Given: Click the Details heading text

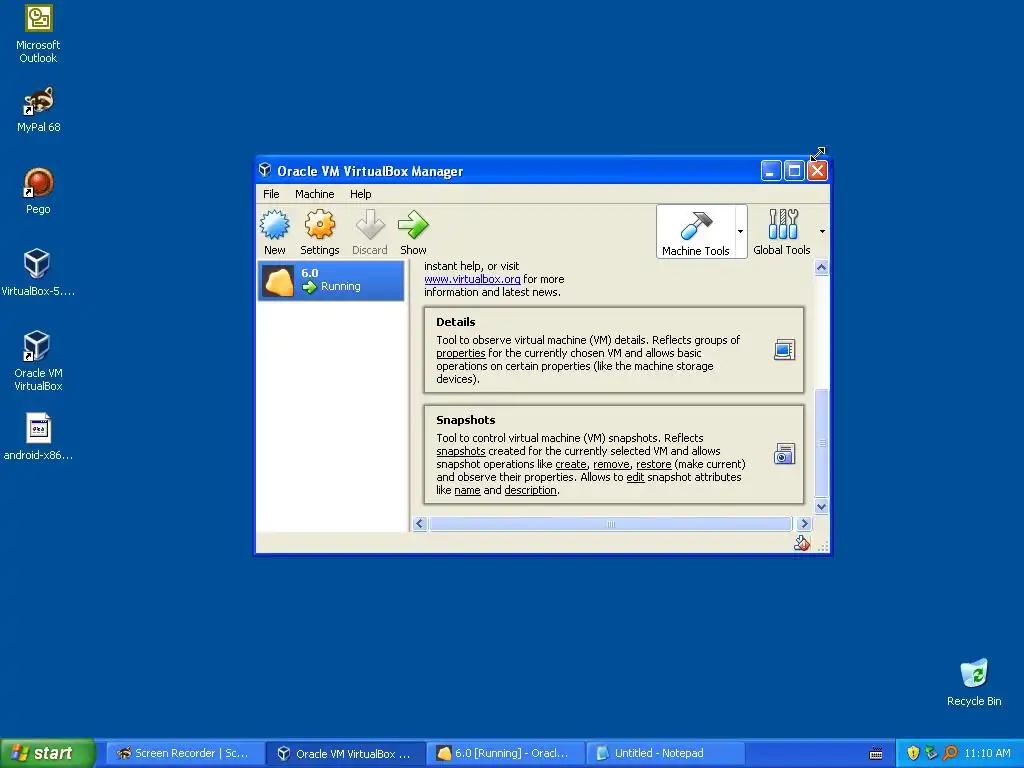Looking at the screenshot, I should [456, 322].
